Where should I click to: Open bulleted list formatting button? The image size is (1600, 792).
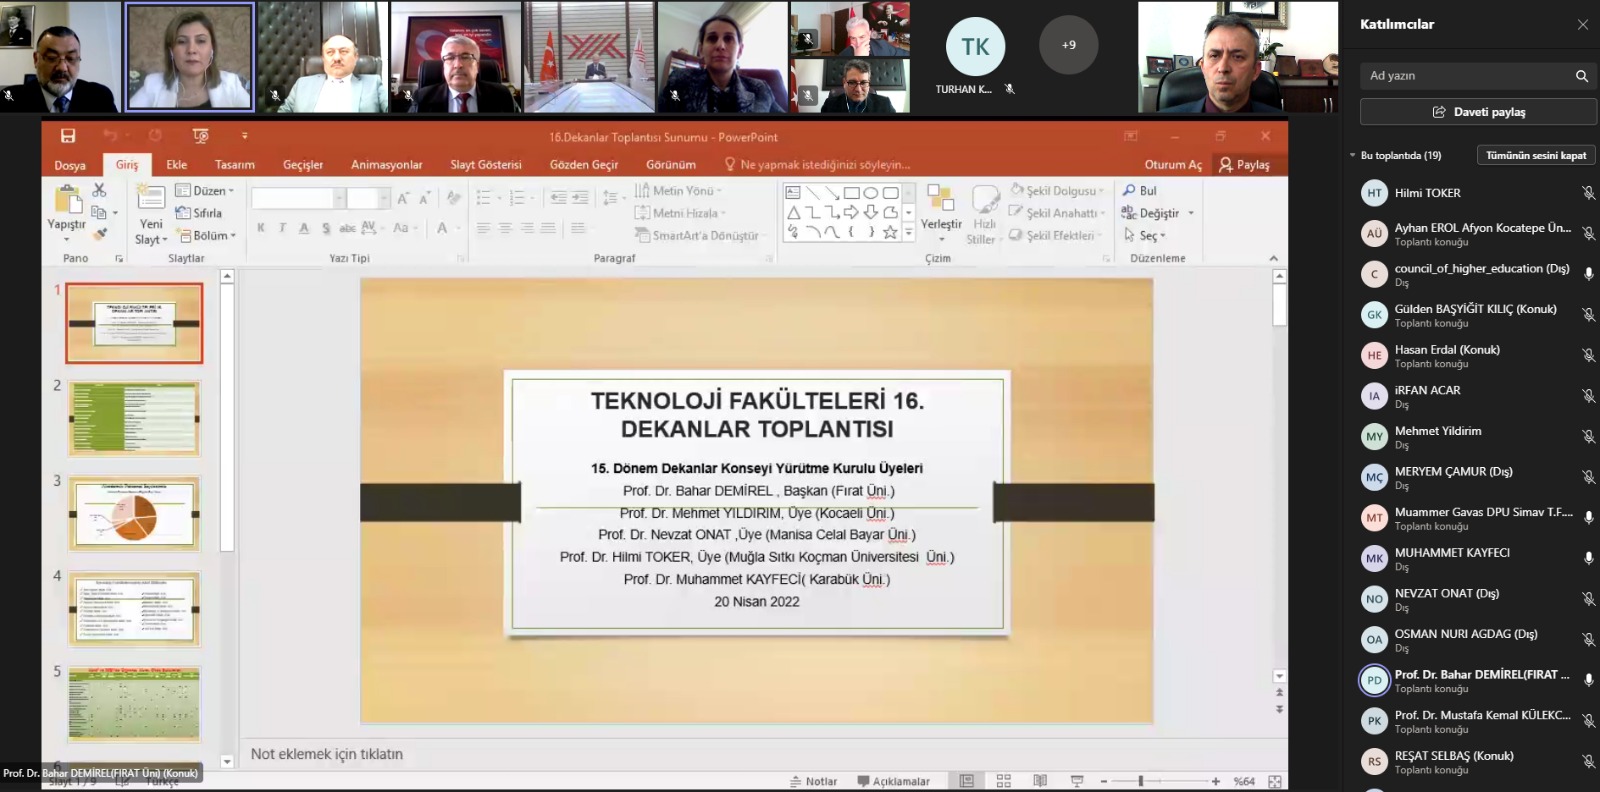click(486, 198)
